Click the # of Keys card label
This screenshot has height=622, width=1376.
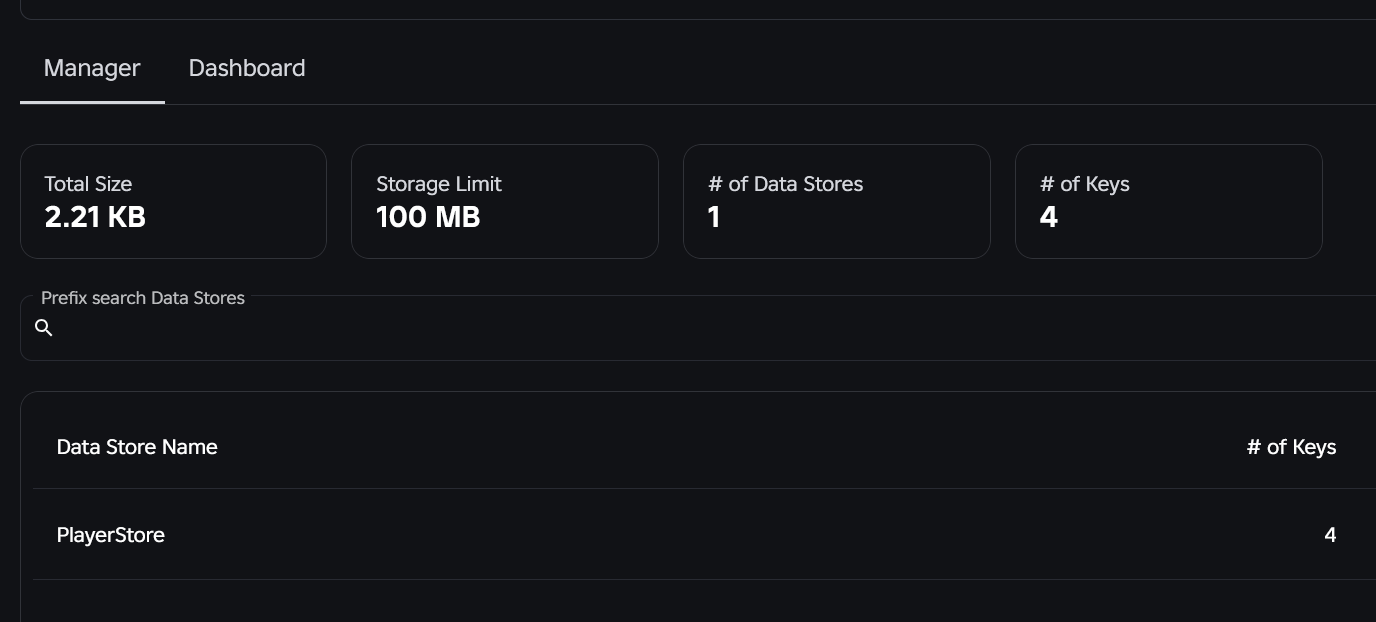[x=1085, y=184]
